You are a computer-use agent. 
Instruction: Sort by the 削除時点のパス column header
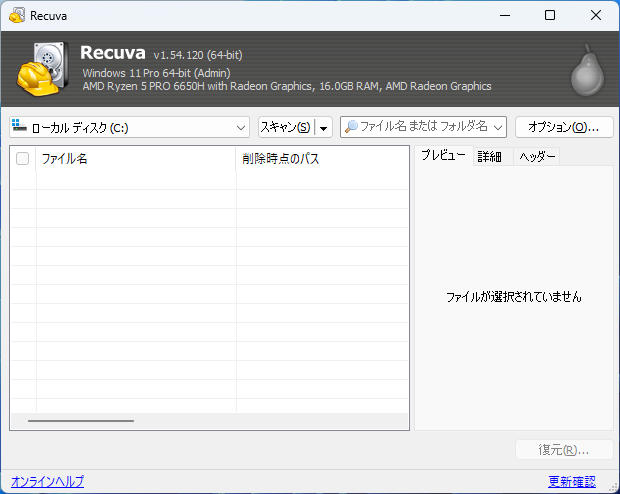pyautogui.click(x=322, y=159)
